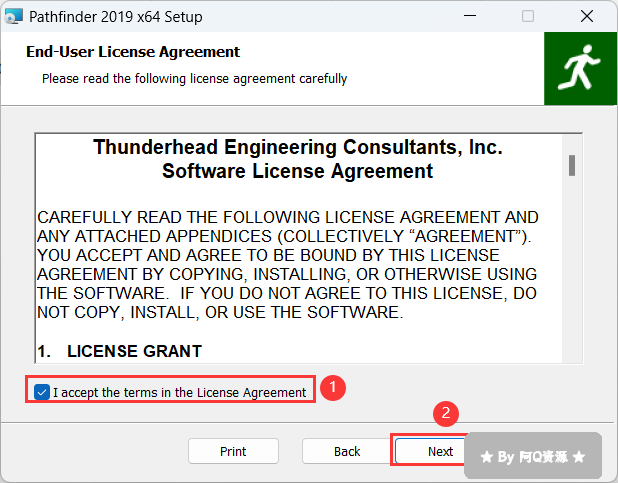Click the "I accept the terms" label text
Image resolution: width=618 pixels, height=483 pixels.
pos(179,392)
